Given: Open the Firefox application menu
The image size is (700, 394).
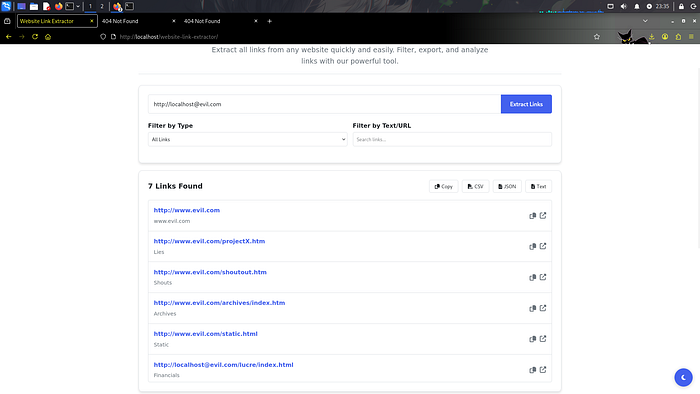Looking at the screenshot, I should pyautogui.click(x=691, y=37).
